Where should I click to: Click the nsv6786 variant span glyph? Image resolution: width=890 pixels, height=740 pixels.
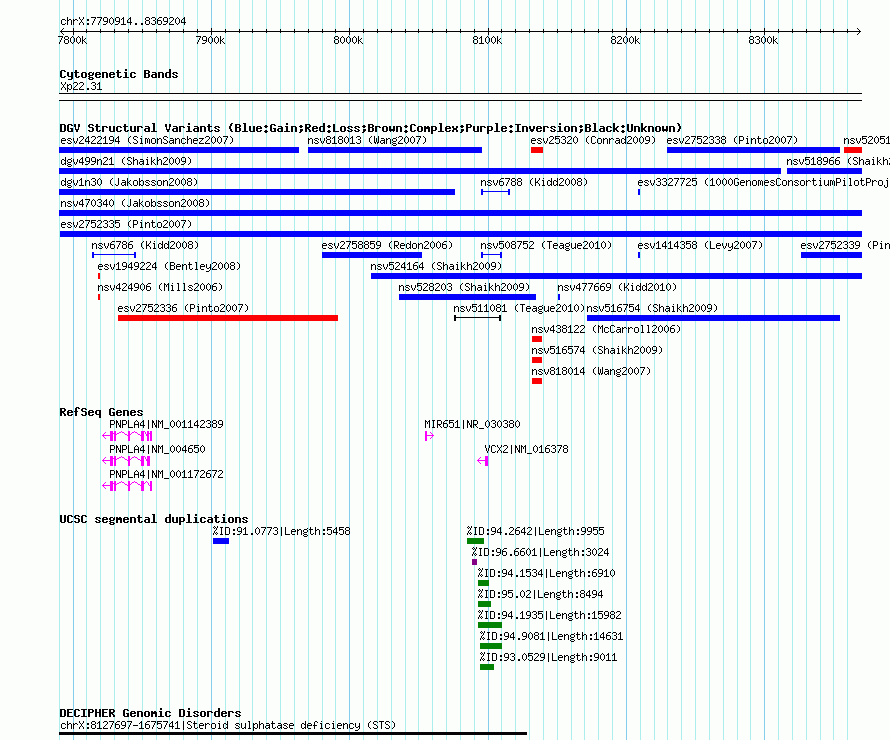114,255
